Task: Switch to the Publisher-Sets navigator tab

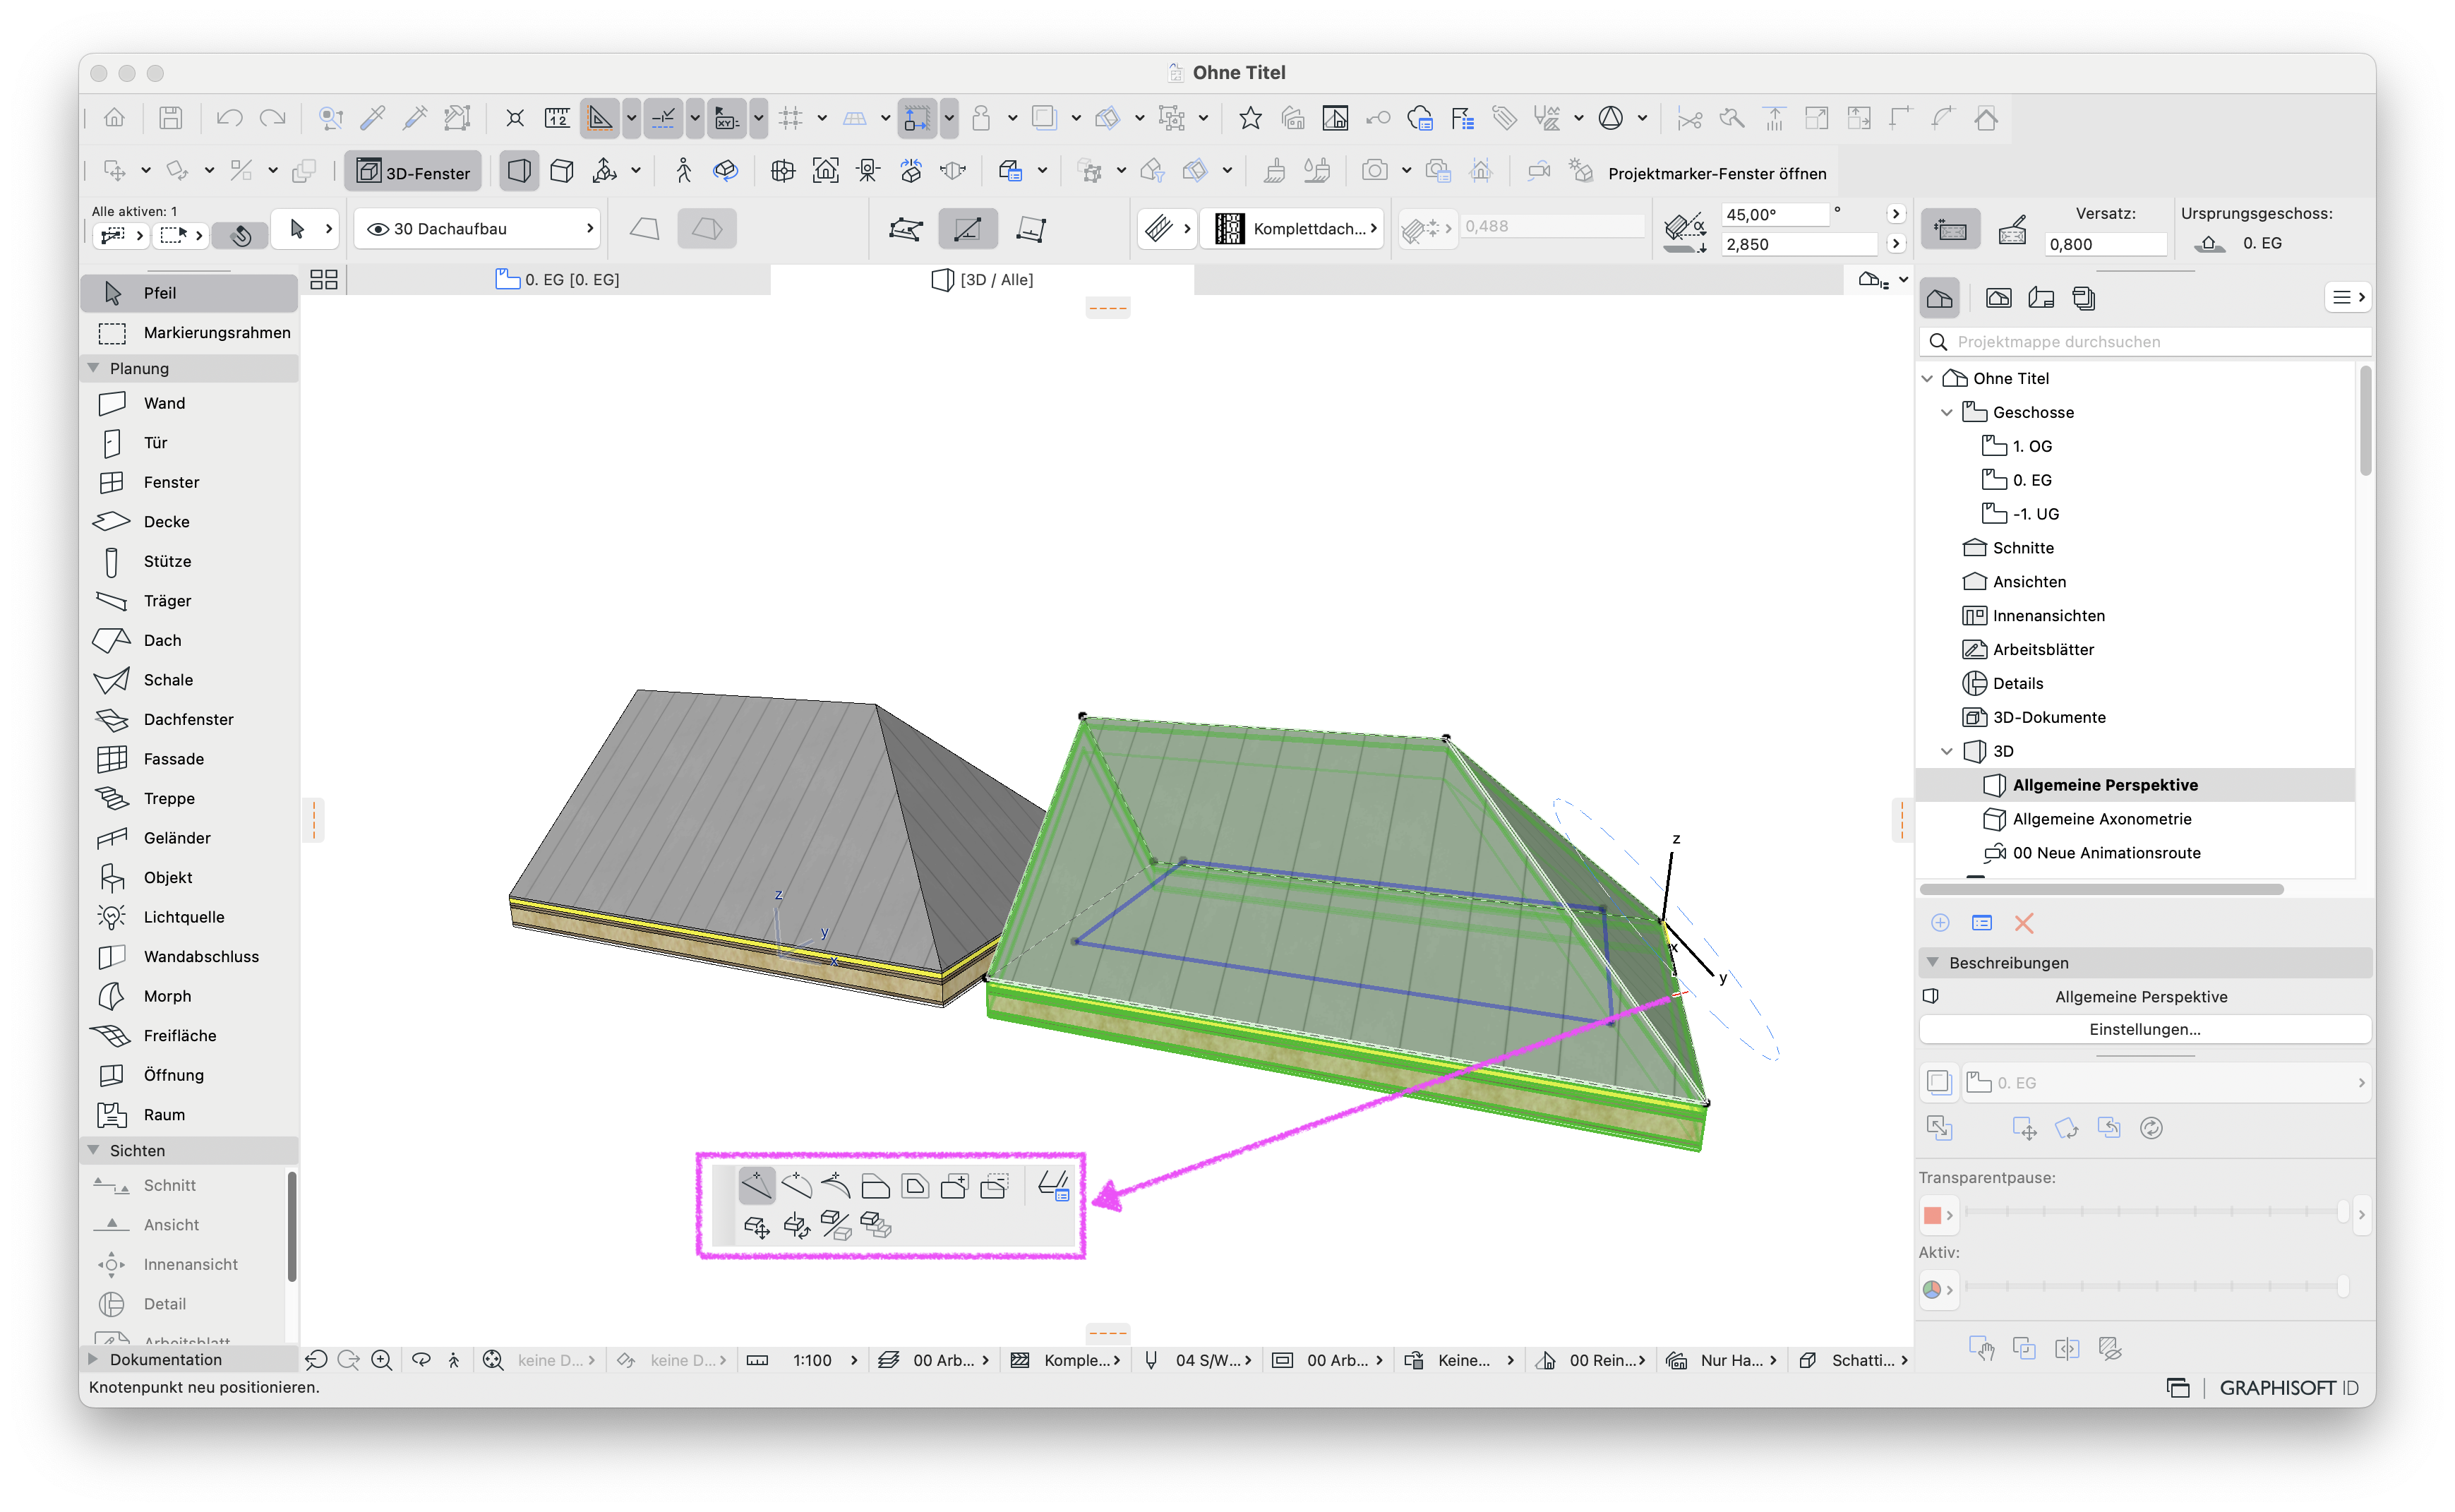Action: 2084,298
